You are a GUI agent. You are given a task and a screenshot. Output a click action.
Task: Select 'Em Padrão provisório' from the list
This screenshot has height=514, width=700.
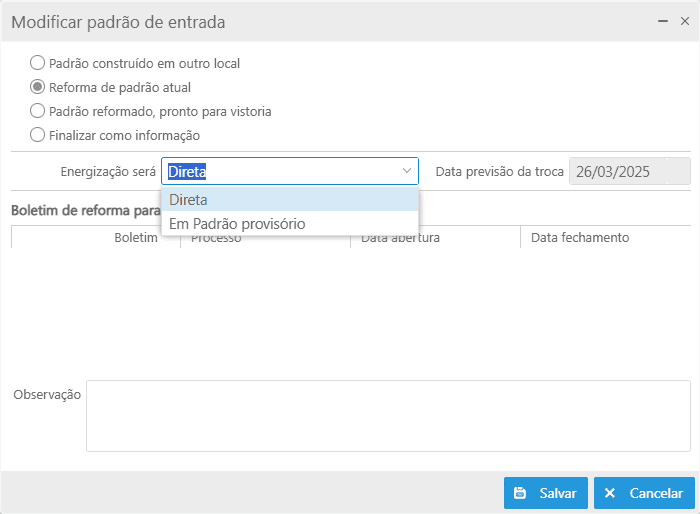(289, 224)
